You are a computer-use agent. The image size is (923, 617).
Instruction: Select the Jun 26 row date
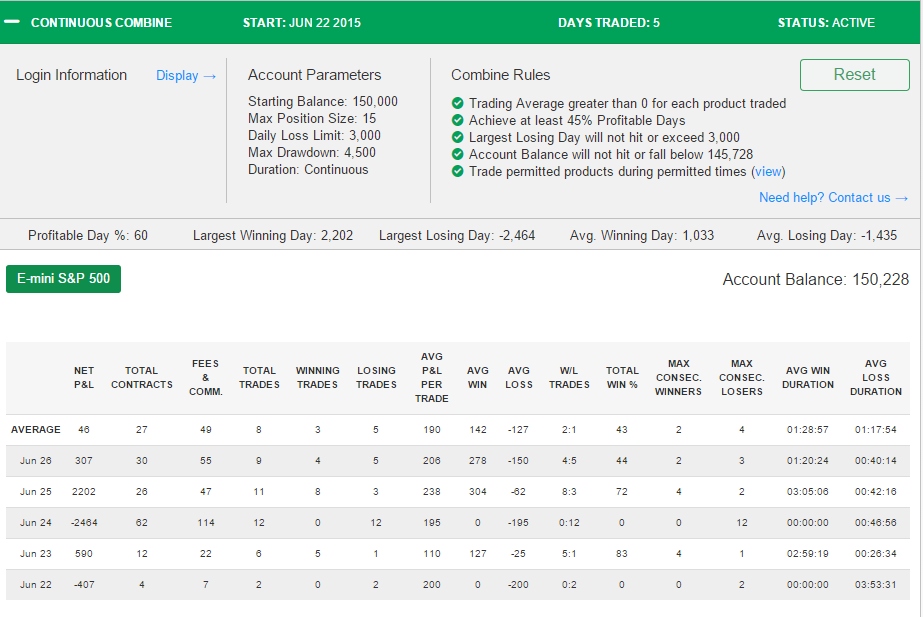tap(36, 461)
